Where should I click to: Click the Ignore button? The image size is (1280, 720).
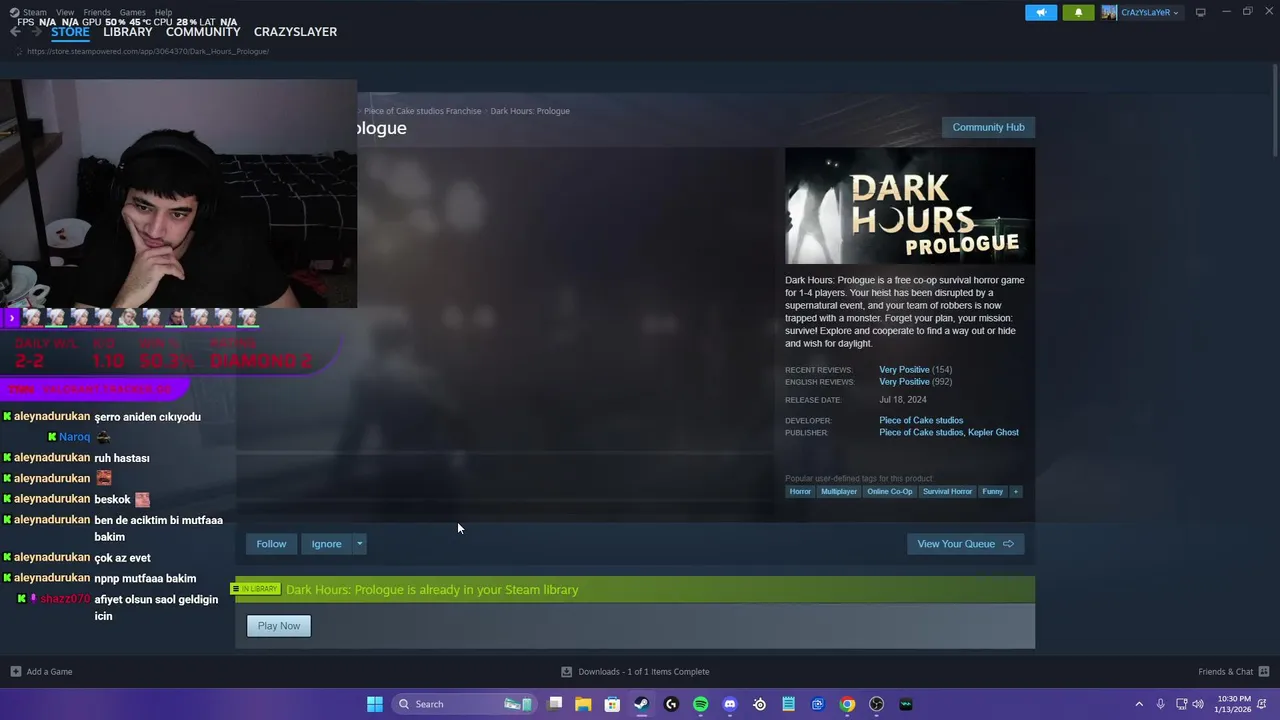(x=326, y=544)
